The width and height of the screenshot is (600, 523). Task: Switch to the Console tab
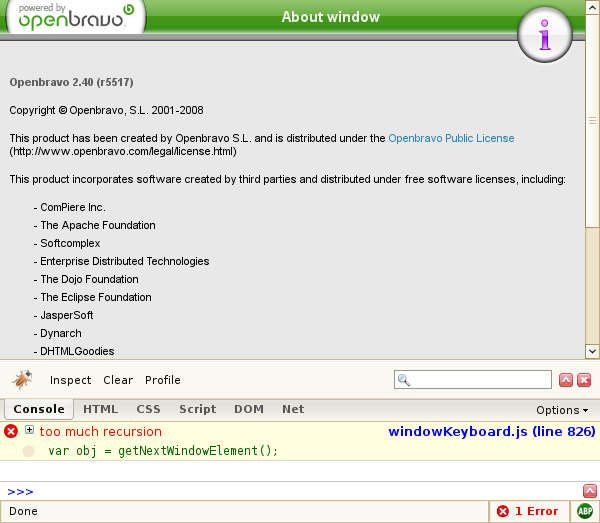tap(39, 409)
